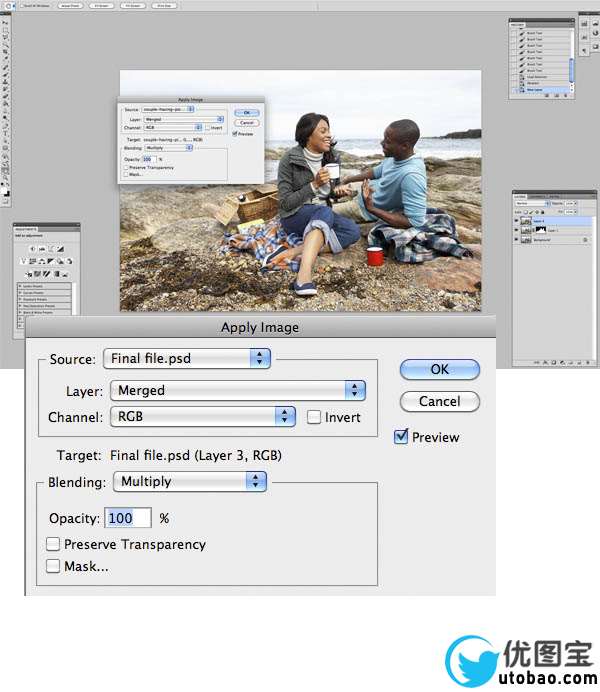Open blend mode dropdown in Layers panel
This screenshot has height=692, width=600.
point(532,203)
